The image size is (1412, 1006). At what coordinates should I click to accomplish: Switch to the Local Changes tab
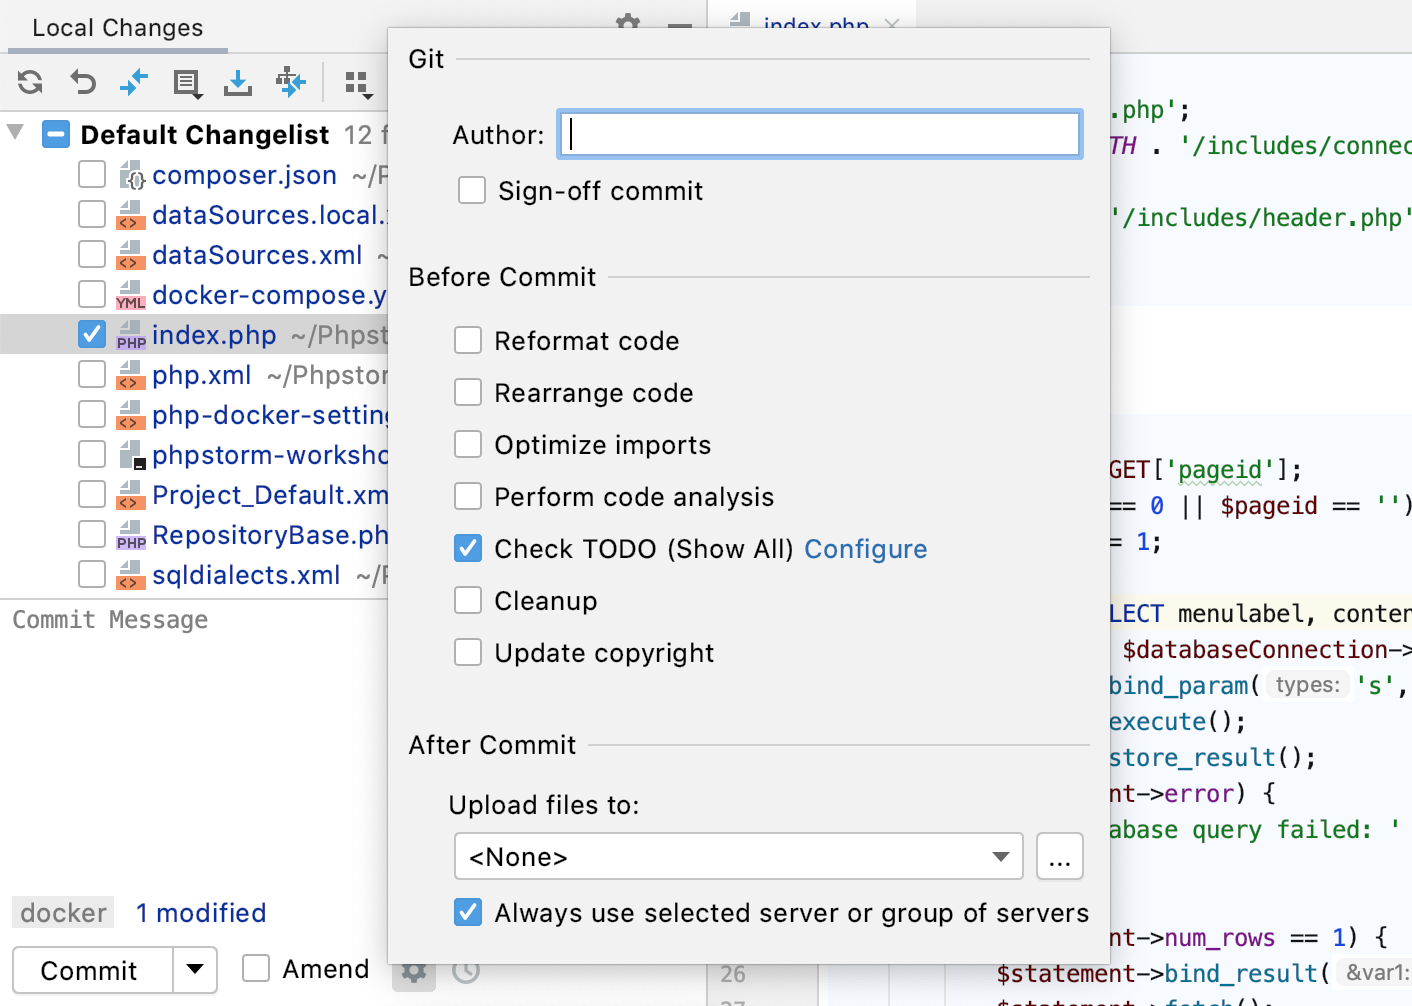pos(117,28)
